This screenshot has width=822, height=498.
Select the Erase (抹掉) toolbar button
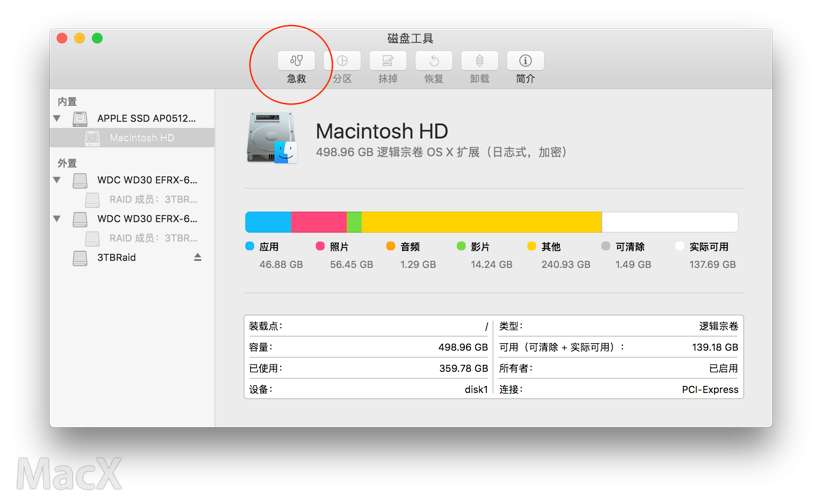coord(388,61)
